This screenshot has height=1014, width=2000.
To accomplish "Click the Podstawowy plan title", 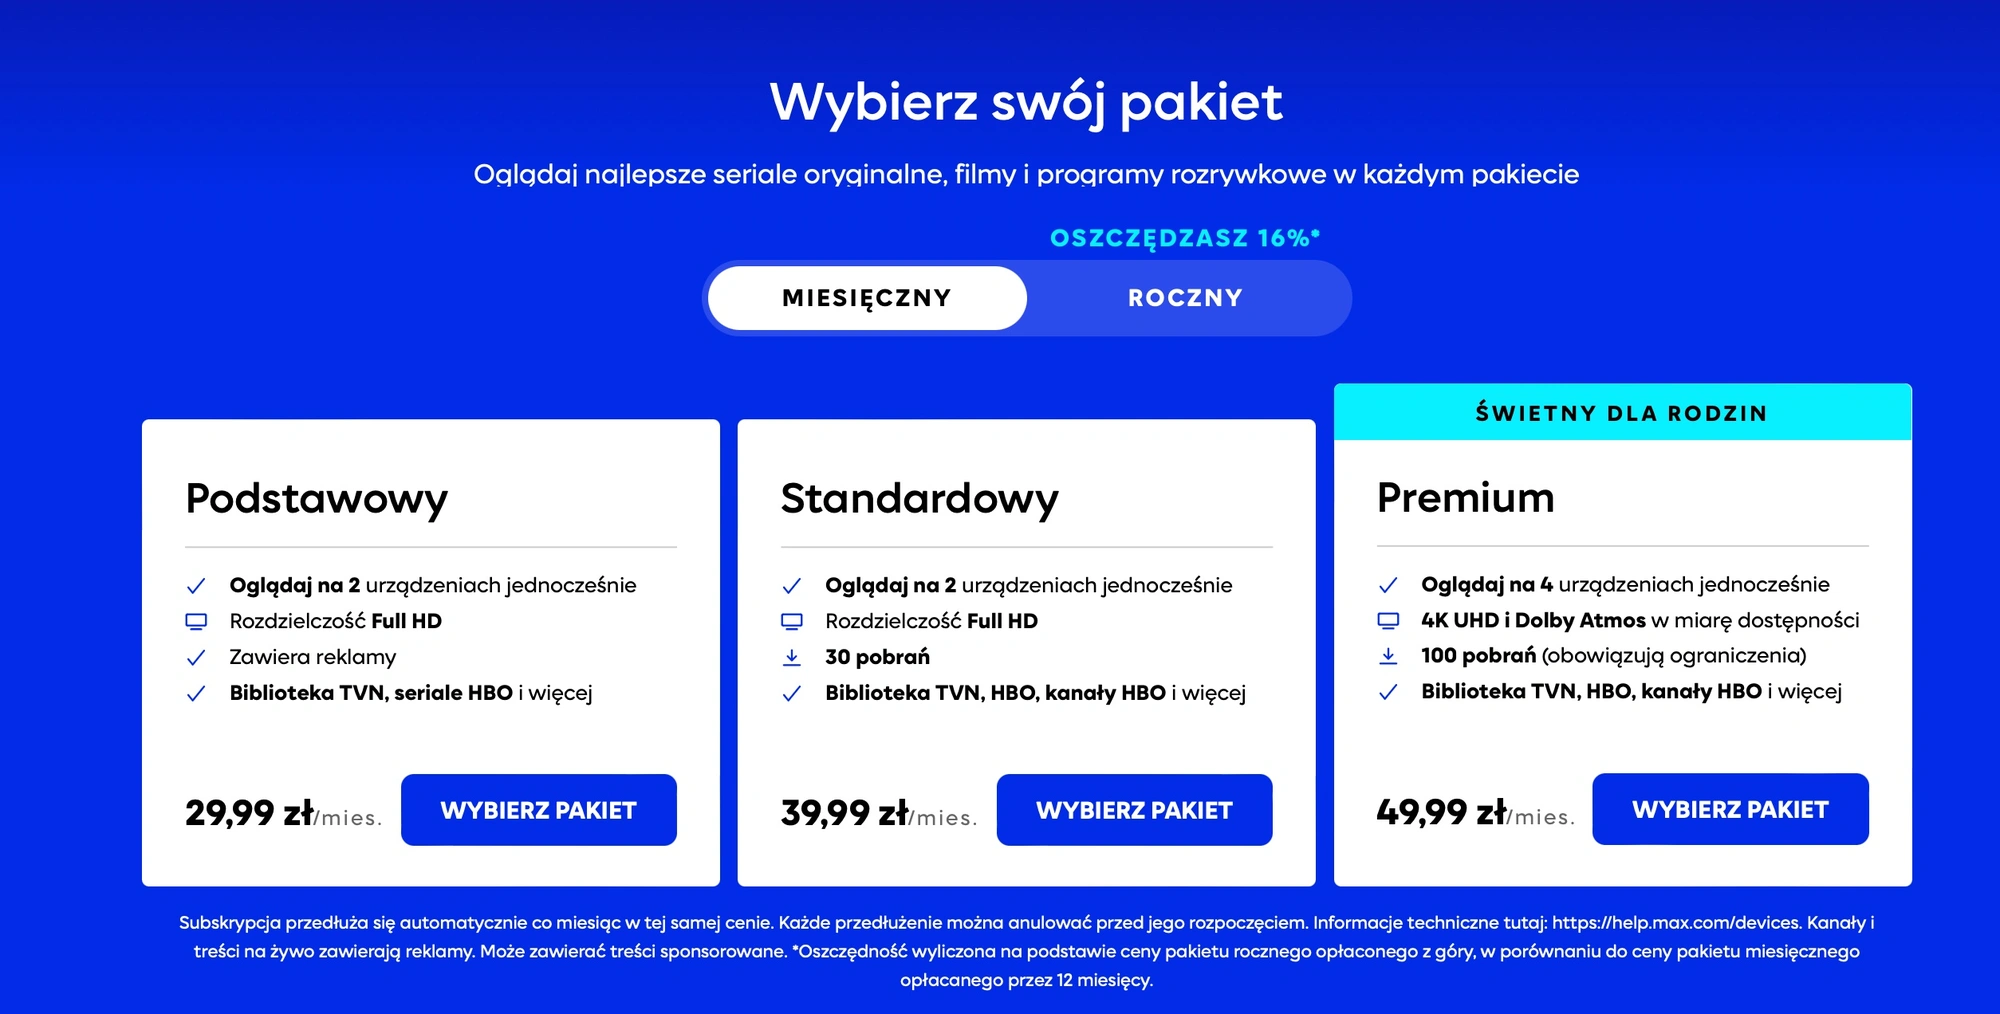I will click(x=317, y=498).
